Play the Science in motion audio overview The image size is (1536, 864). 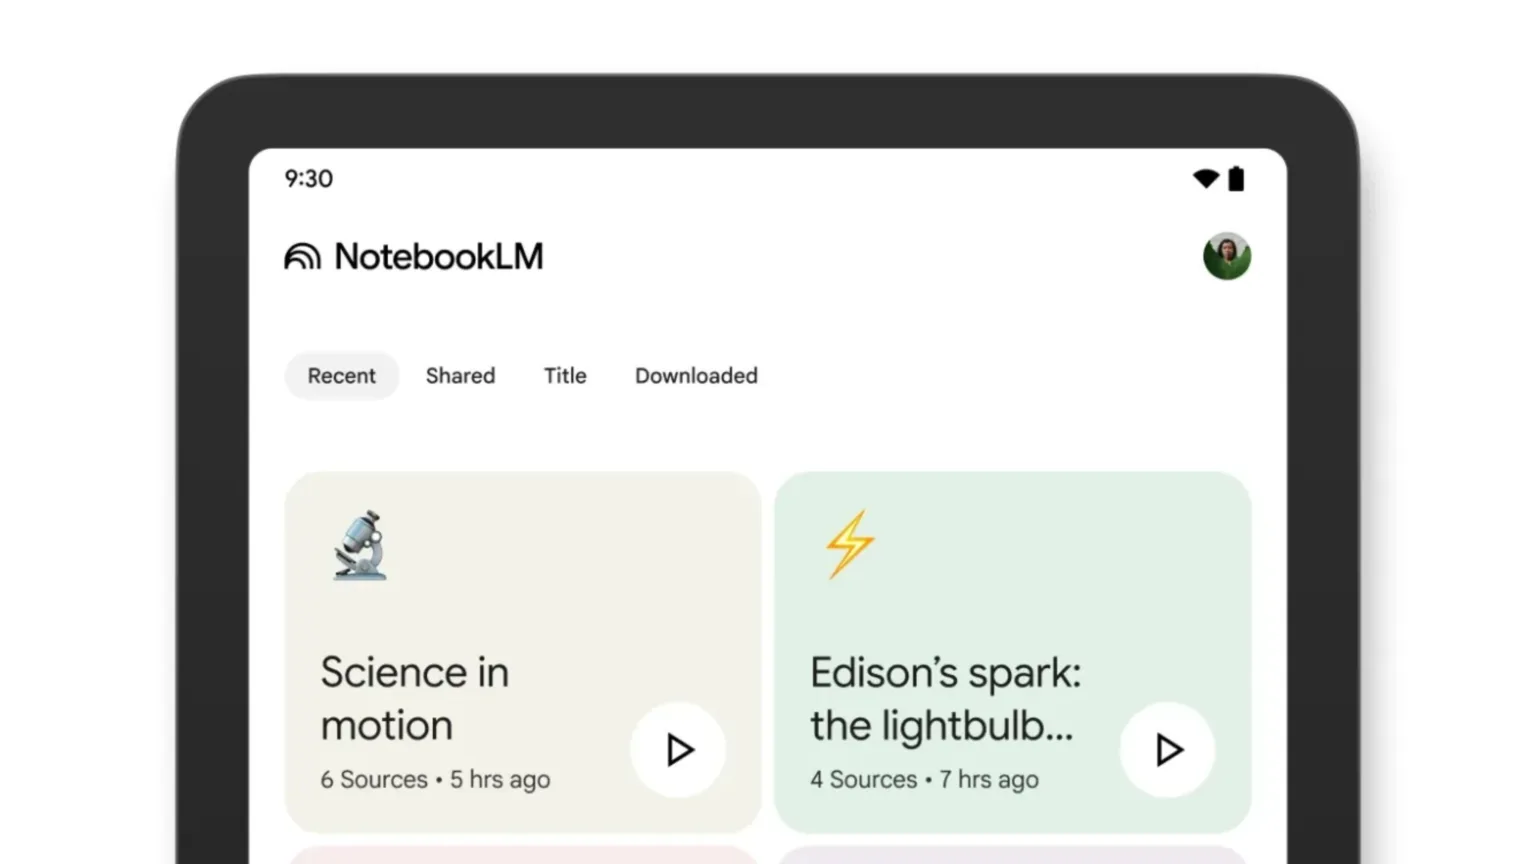(678, 750)
